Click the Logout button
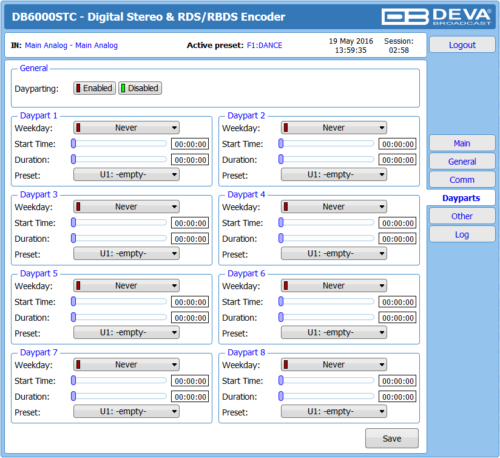 coord(462,45)
